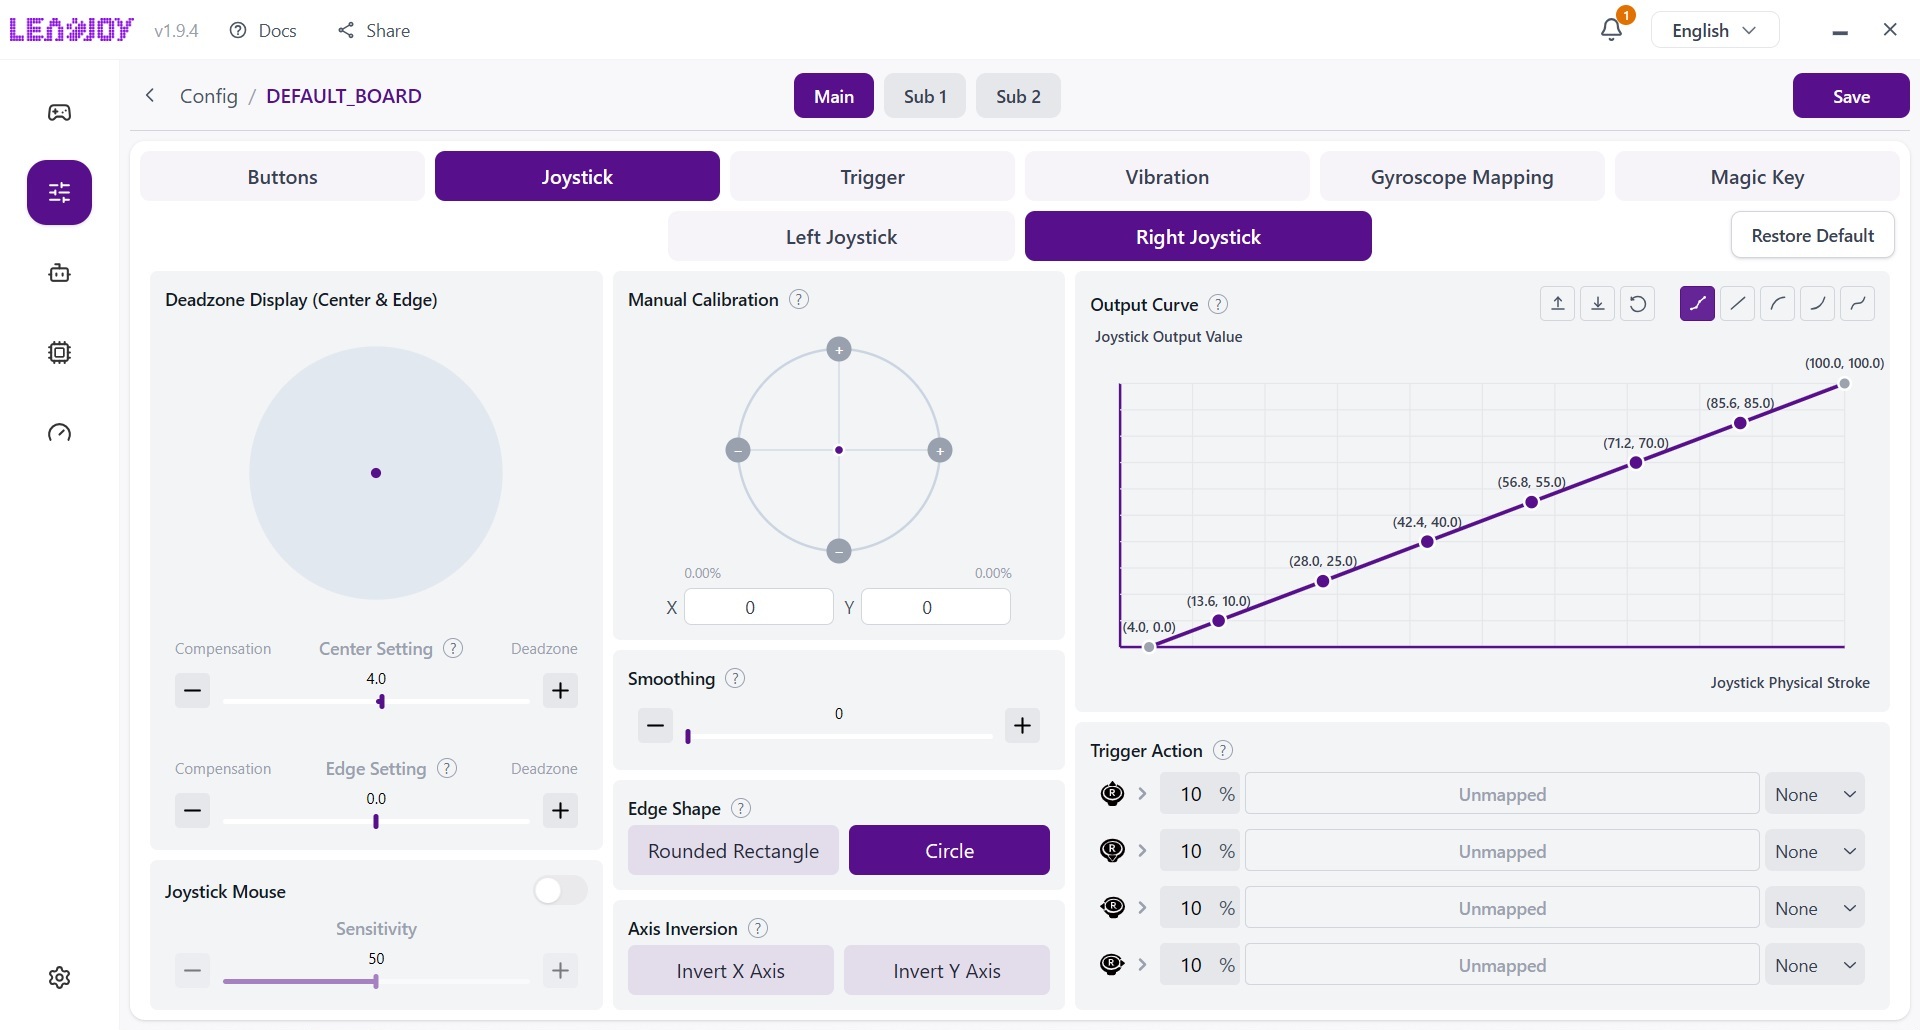Switch to Left Joystick
The height and width of the screenshot is (1030, 1920).
841,236
